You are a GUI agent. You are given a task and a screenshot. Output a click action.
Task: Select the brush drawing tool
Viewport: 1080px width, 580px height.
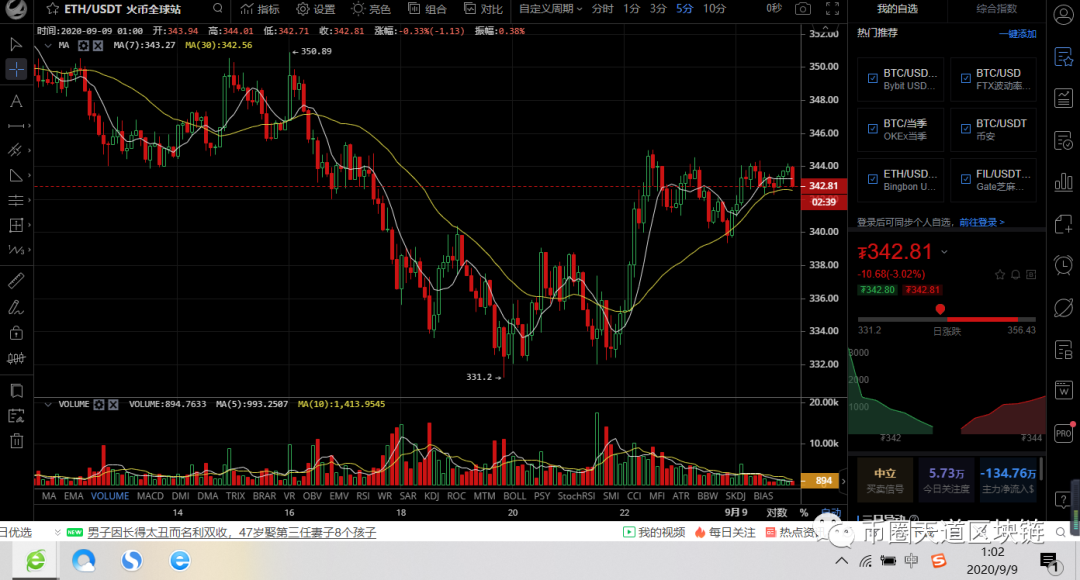pyautogui.click(x=15, y=308)
